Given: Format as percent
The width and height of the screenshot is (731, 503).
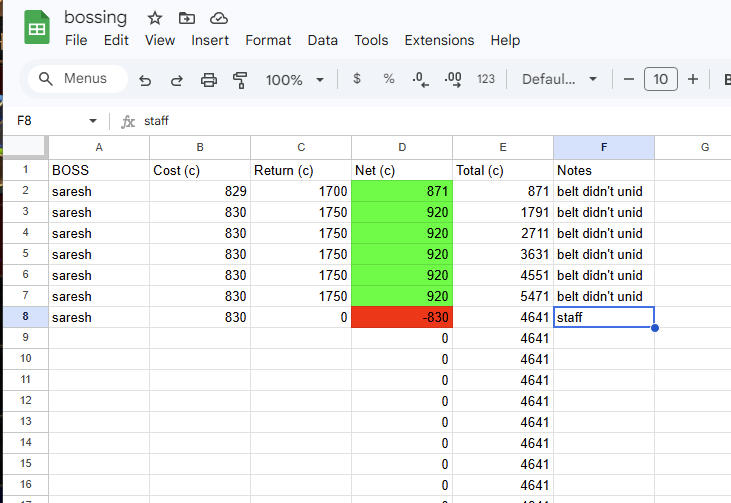Looking at the screenshot, I should tap(388, 79).
